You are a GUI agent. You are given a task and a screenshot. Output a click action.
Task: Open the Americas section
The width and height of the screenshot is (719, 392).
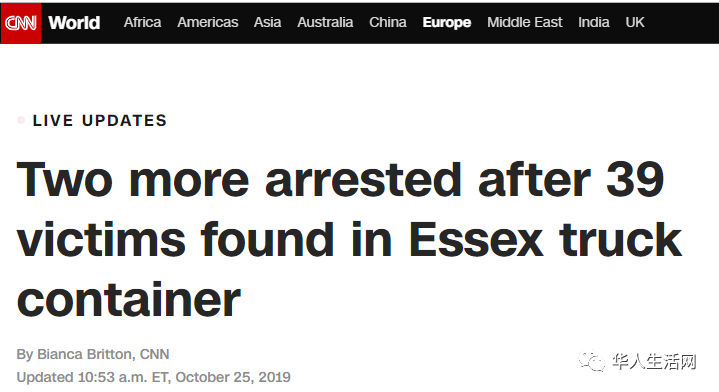point(208,22)
